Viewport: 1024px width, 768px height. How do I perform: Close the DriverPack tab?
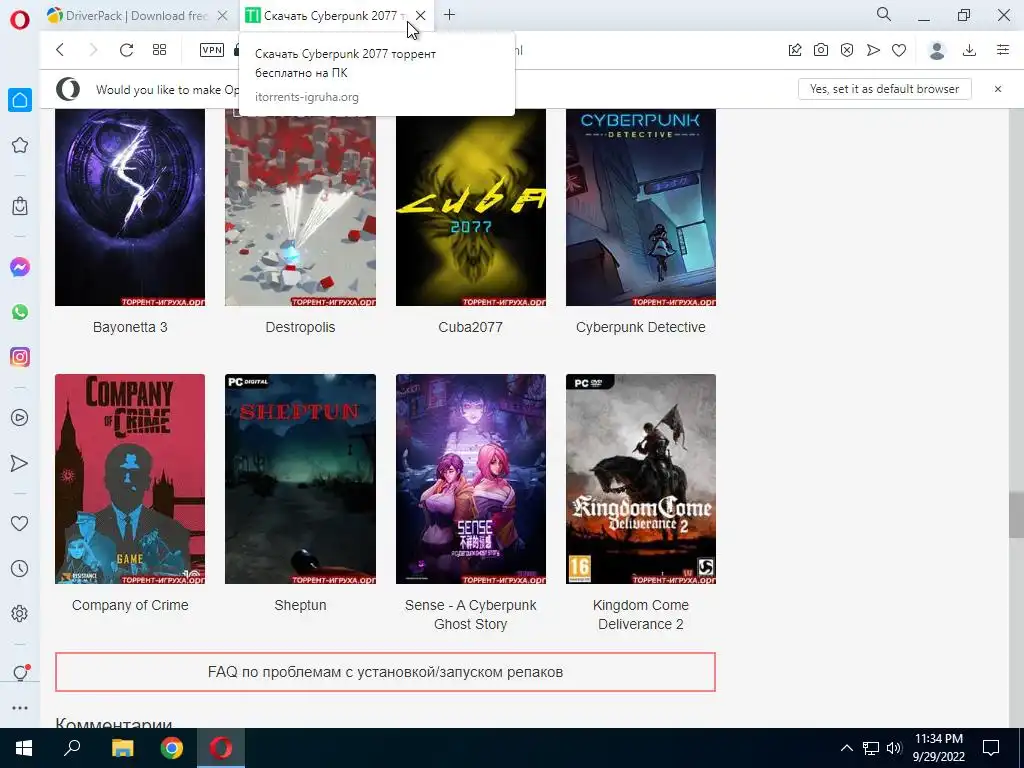pyautogui.click(x=223, y=16)
